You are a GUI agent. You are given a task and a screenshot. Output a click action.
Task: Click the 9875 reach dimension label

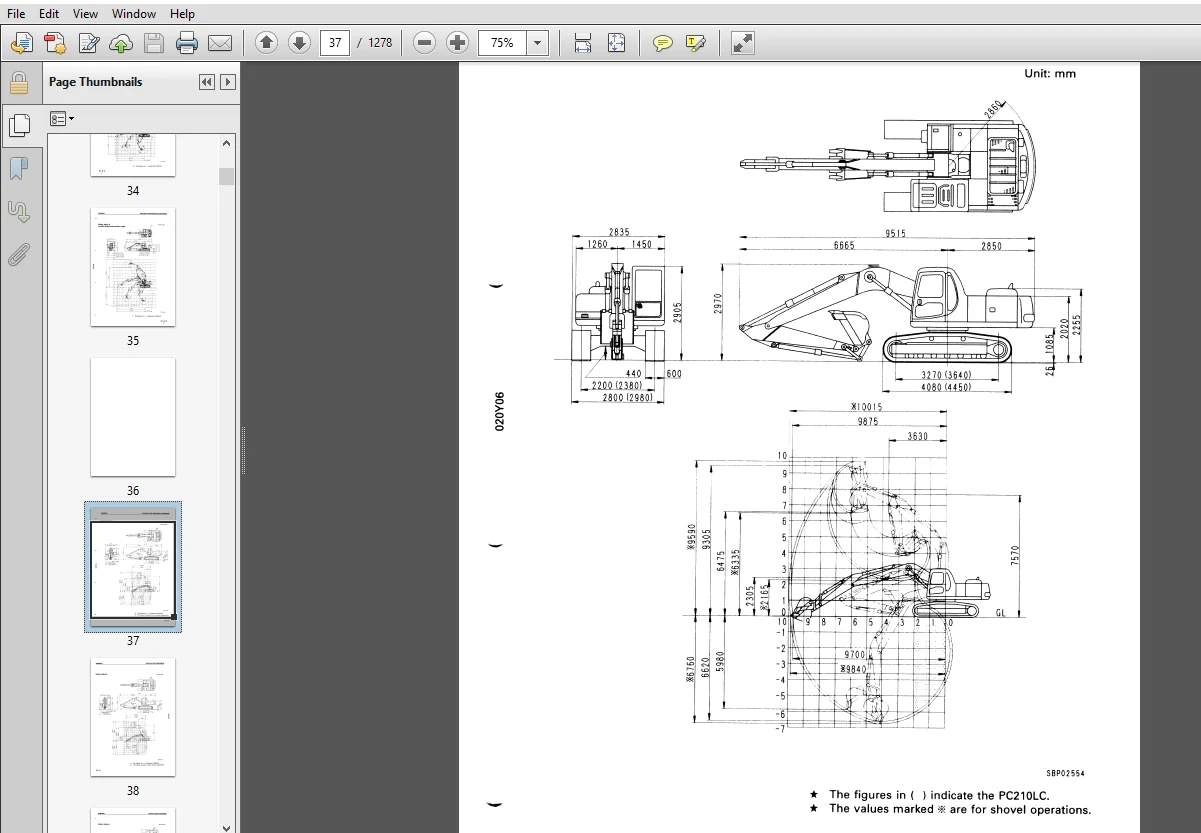tap(868, 421)
